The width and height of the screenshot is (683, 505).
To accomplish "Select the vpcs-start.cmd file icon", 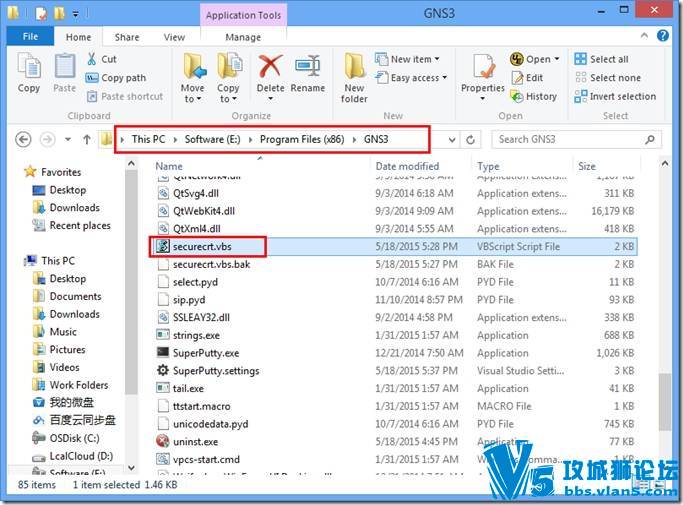I will (x=163, y=459).
